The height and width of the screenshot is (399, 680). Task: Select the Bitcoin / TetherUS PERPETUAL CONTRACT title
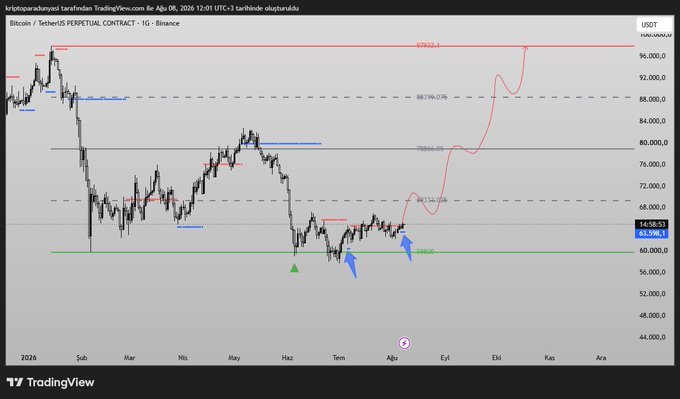94,23
